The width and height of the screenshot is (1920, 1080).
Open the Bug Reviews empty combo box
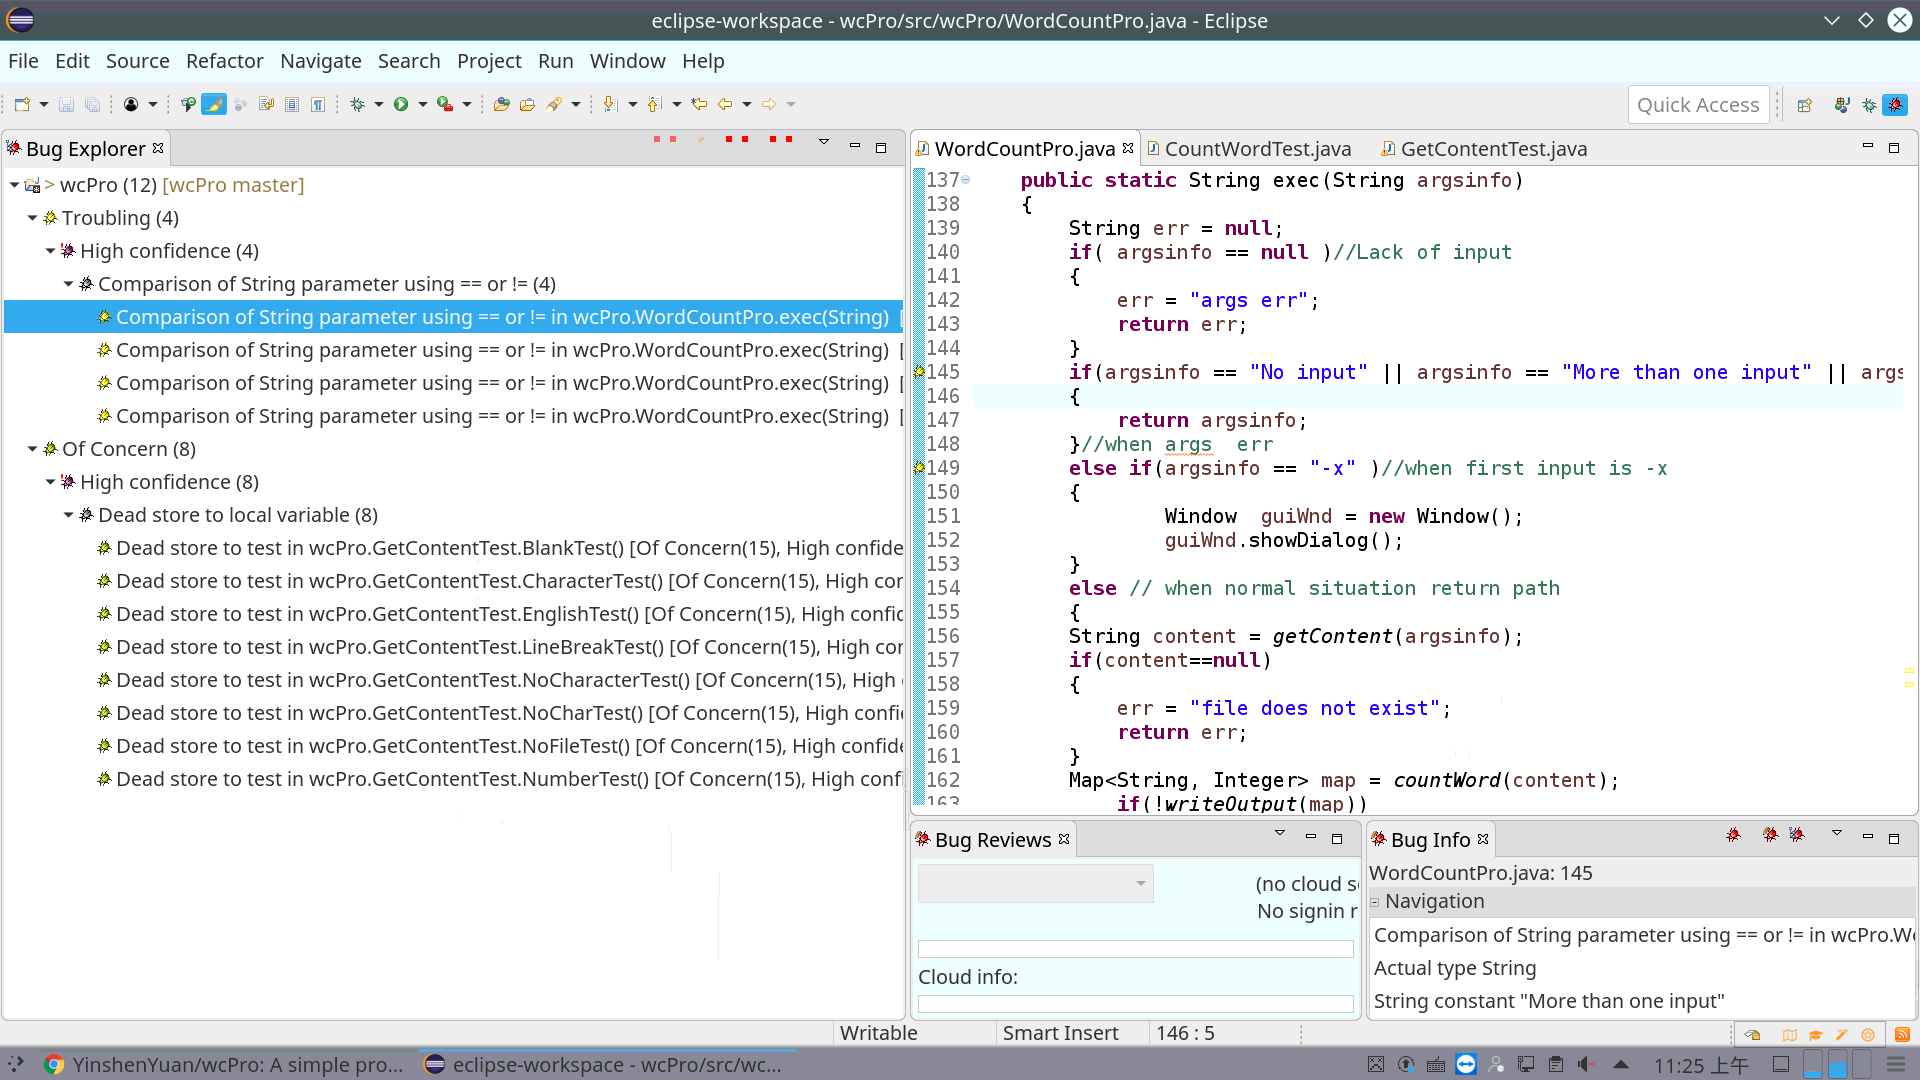(1035, 884)
